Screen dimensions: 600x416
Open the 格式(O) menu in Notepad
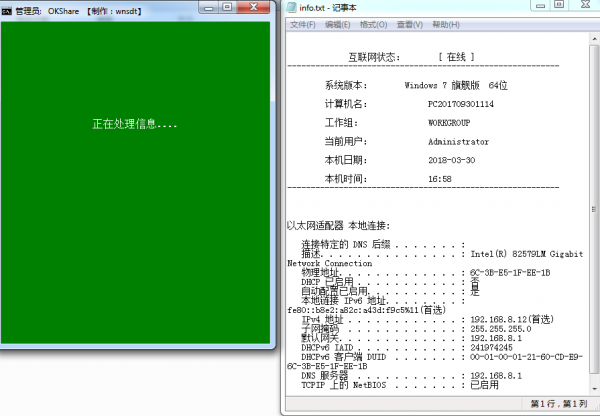click(x=373, y=25)
